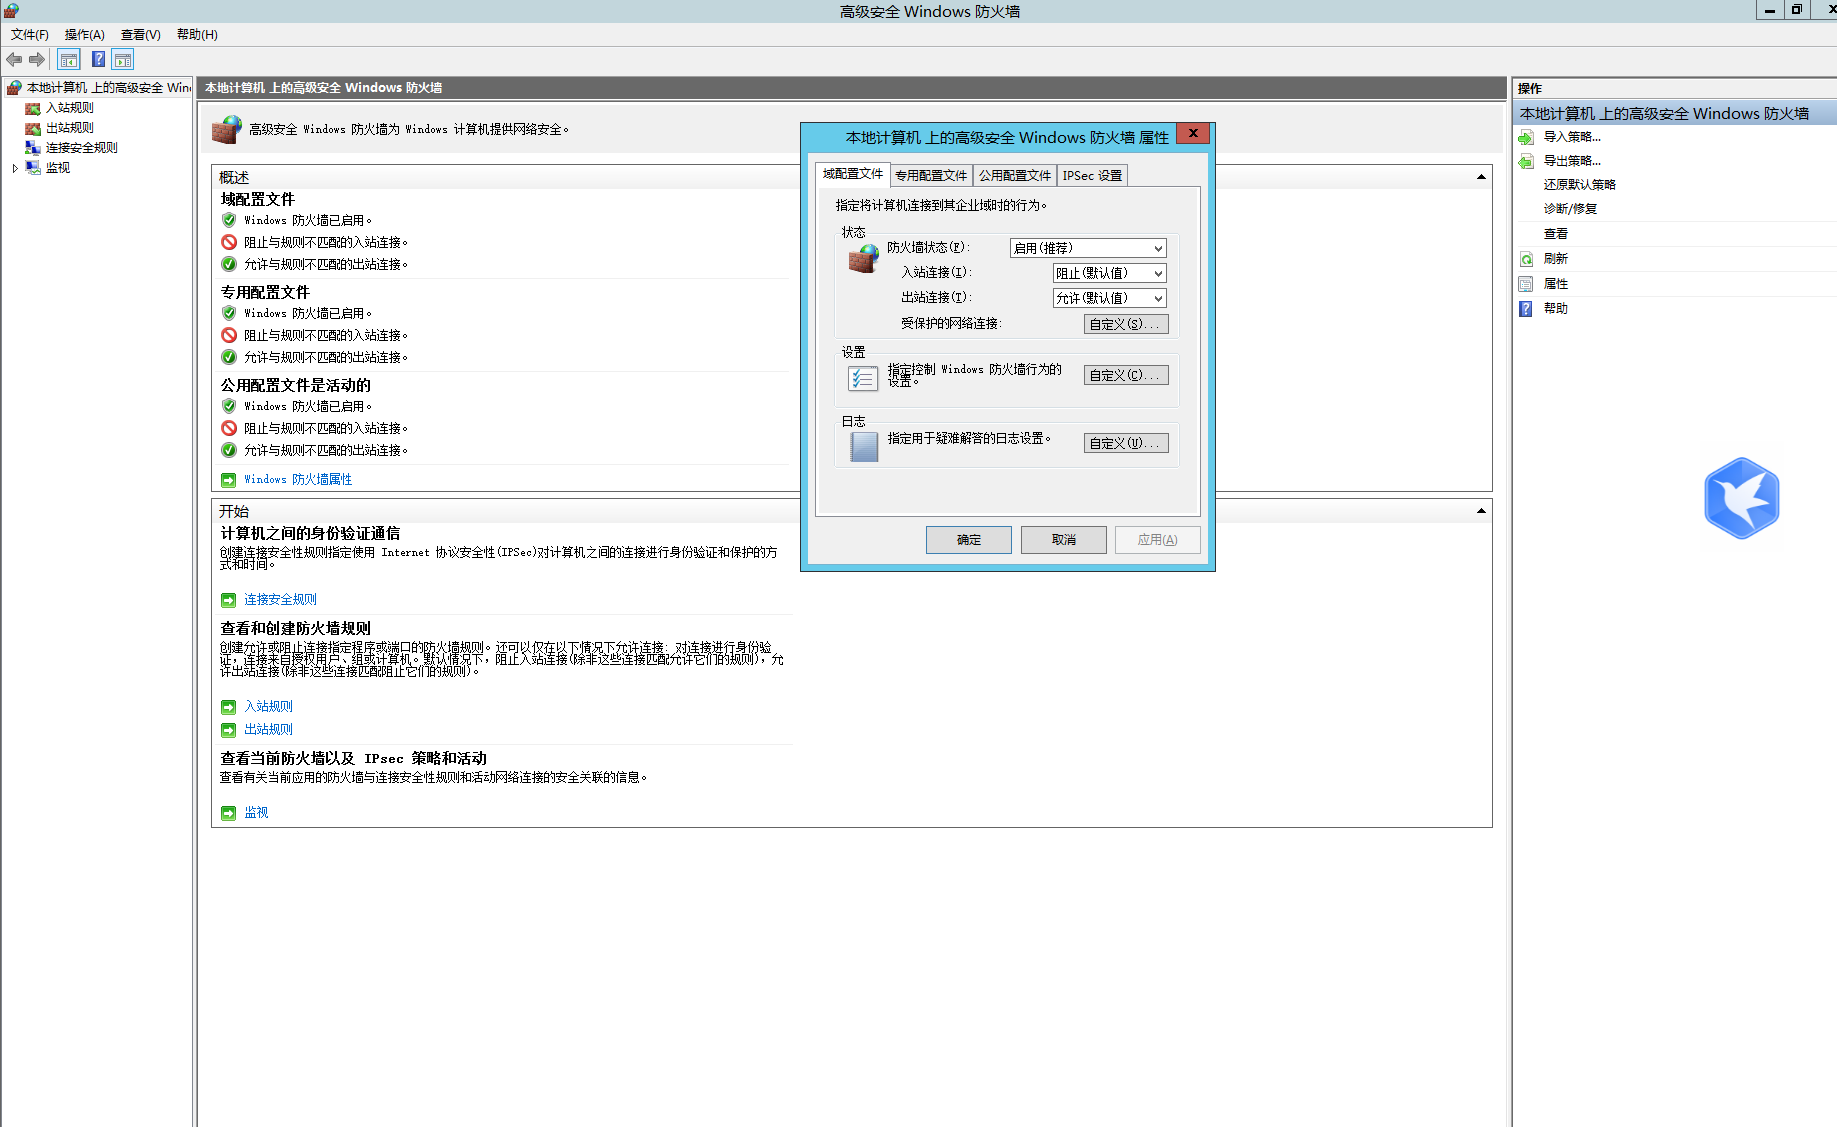This screenshot has width=1837, height=1127.
Task: Open the 入站连接 dropdown
Action: coord(1110,273)
